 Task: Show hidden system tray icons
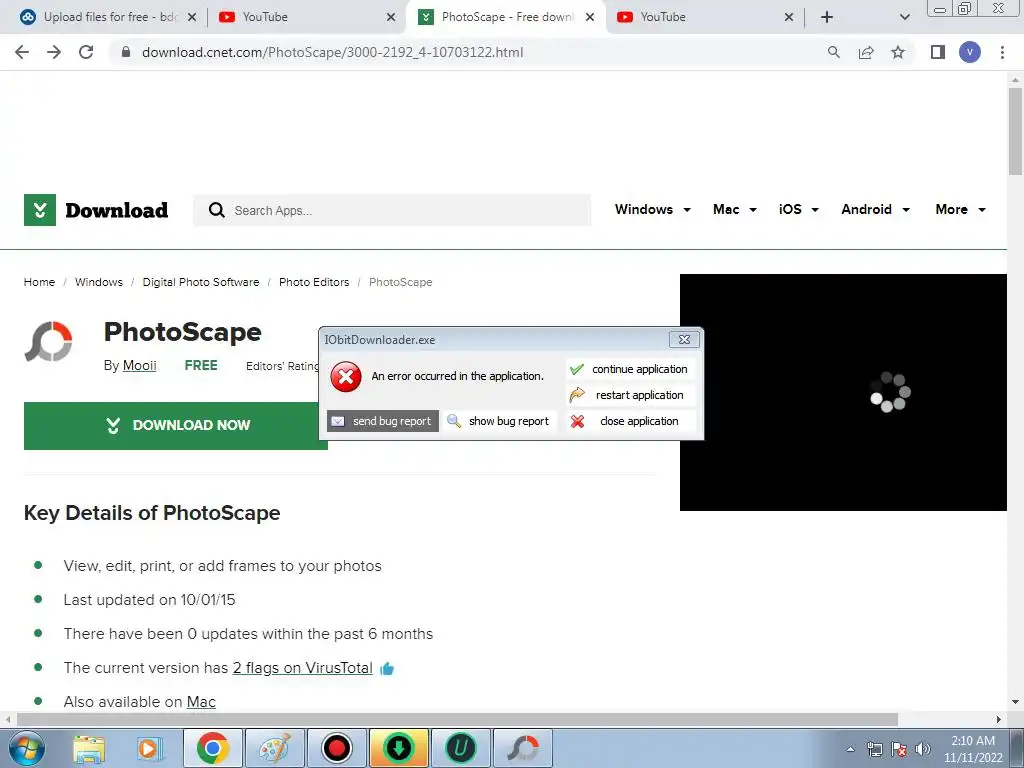850,750
